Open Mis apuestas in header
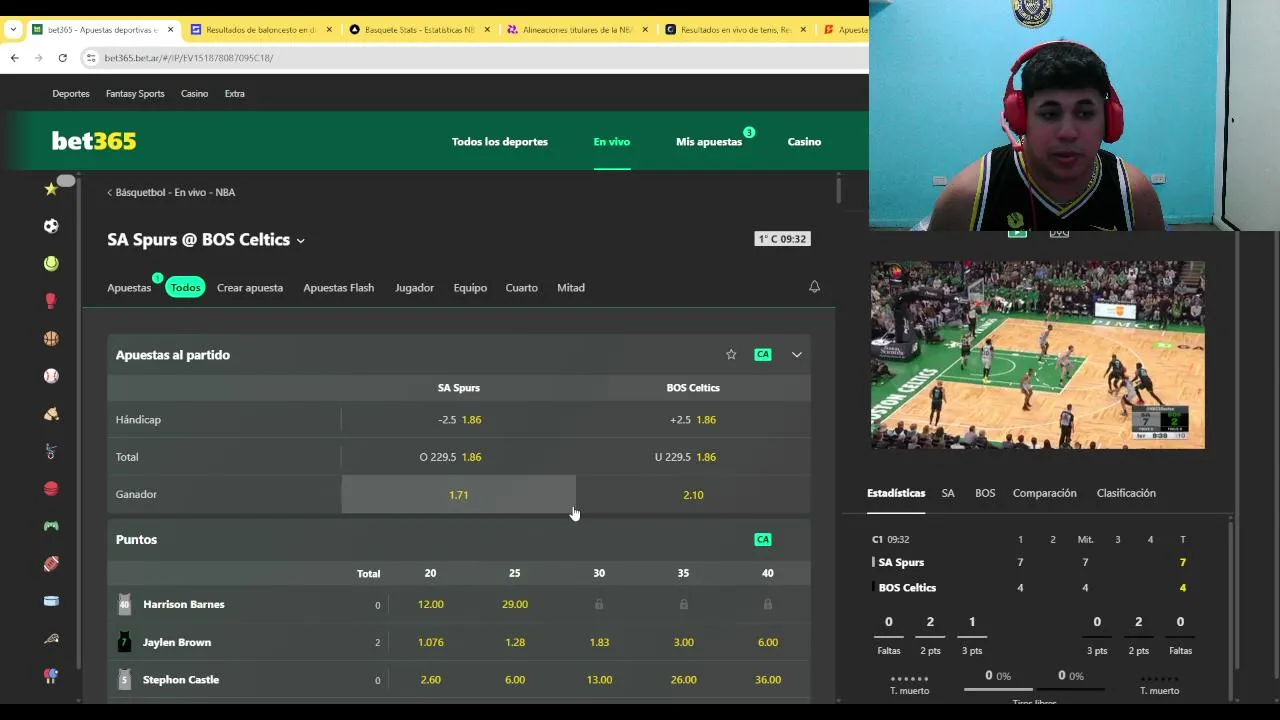The image size is (1280, 720). (709, 142)
